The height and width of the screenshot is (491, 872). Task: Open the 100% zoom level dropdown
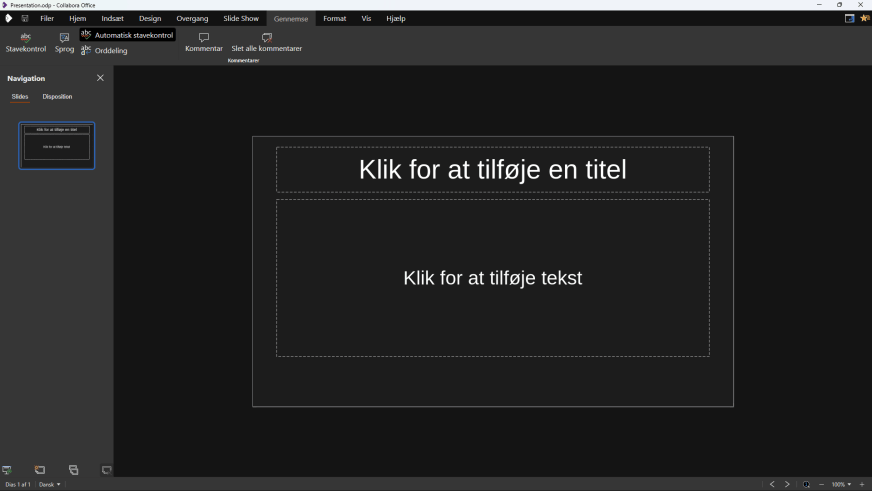(x=841, y=484)
